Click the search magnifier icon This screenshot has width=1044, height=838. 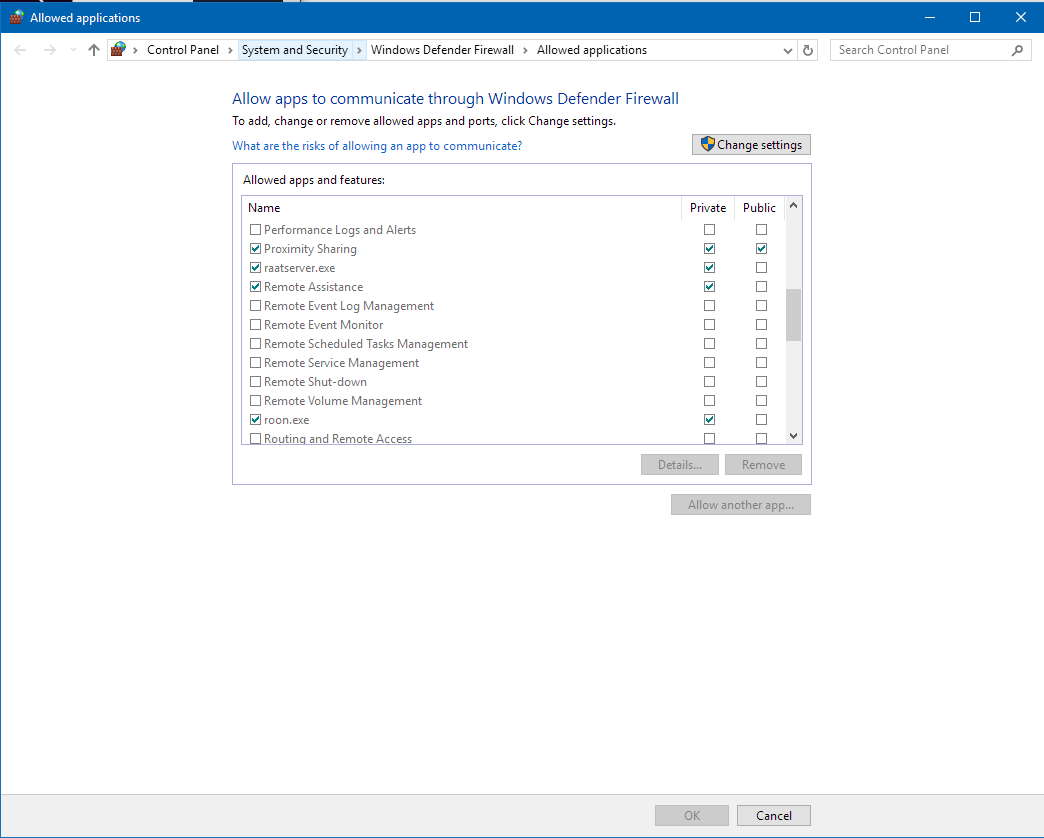point(1017,50)
